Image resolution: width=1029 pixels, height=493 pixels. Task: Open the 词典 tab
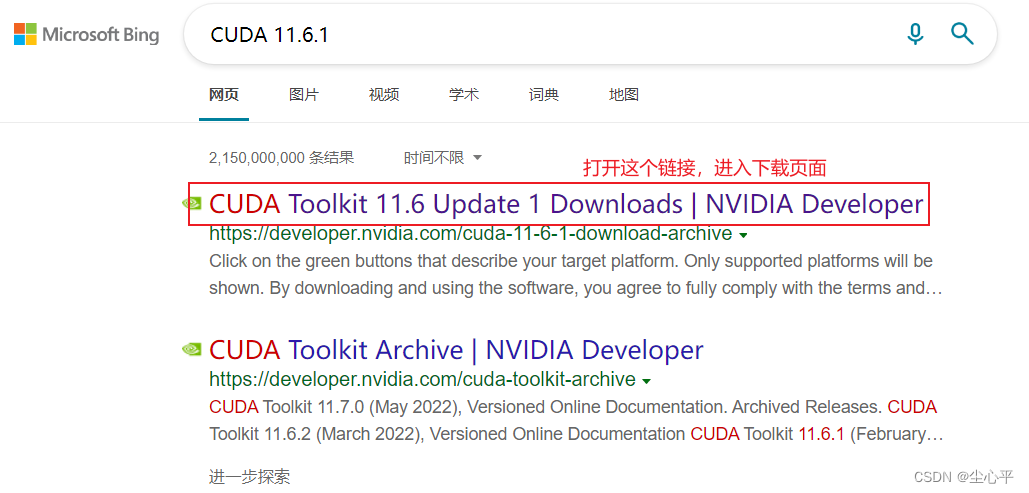point(544,95)
